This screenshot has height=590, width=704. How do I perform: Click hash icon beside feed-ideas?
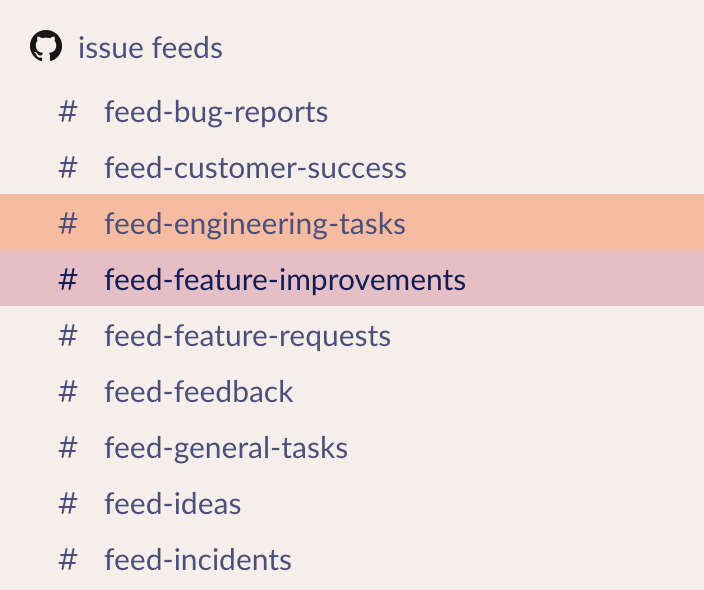68,504
